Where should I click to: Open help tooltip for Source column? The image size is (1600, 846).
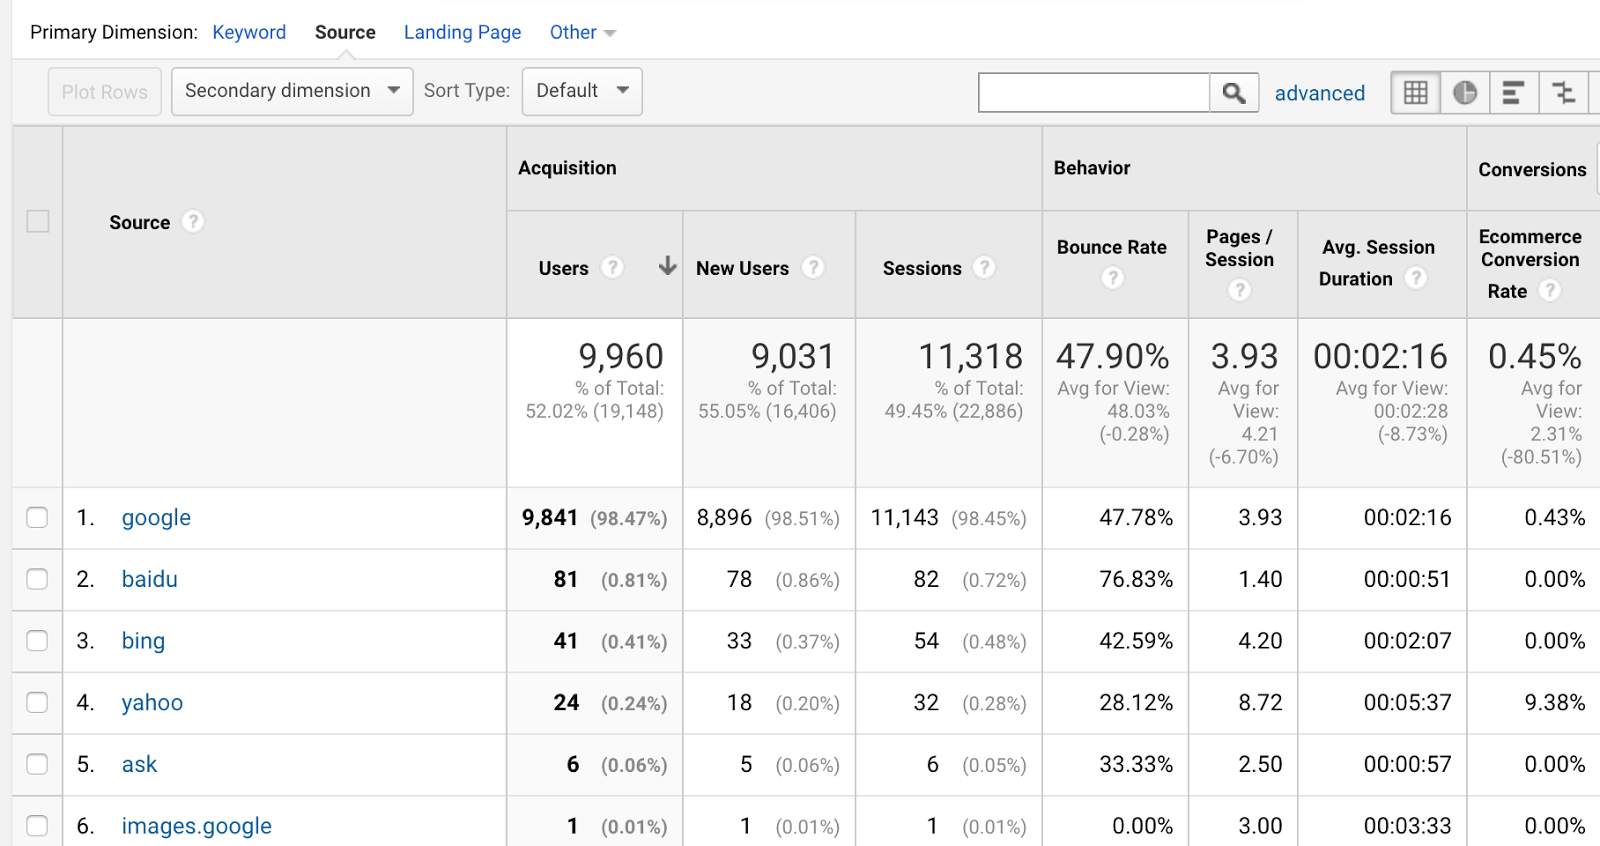click(193, 221)
